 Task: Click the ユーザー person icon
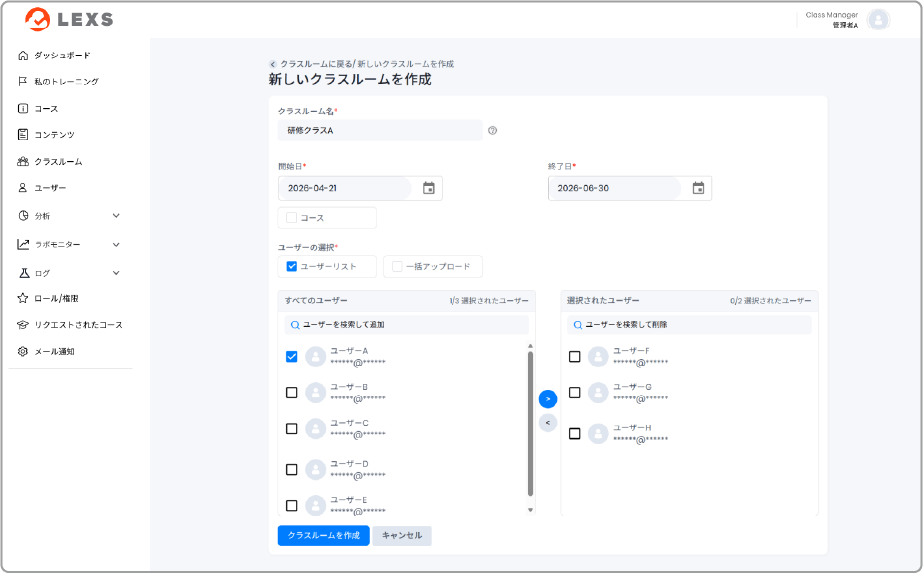[23, 187]
